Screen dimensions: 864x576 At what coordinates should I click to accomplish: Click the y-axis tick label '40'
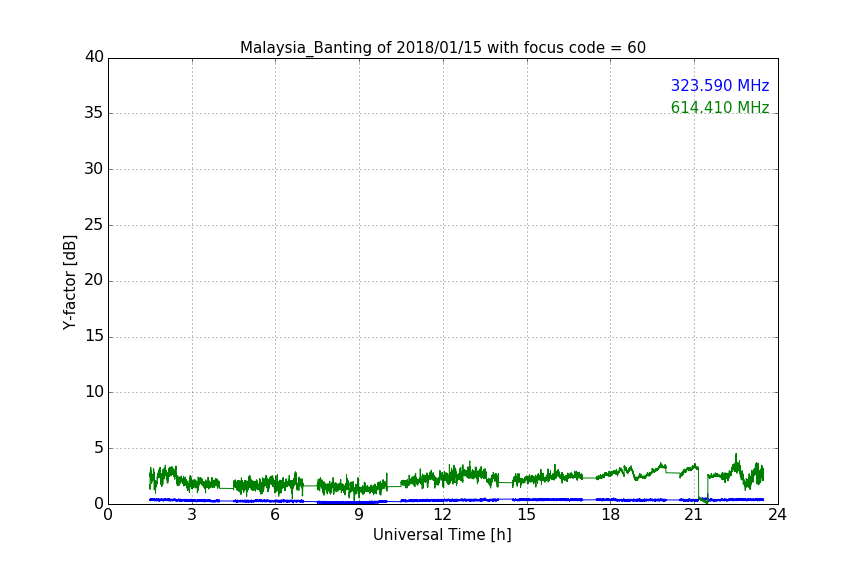(94, 57)
